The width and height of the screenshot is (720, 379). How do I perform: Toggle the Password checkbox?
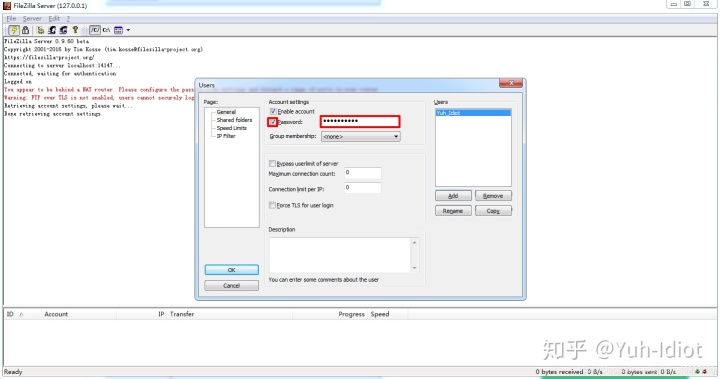(x=273, y=122)
